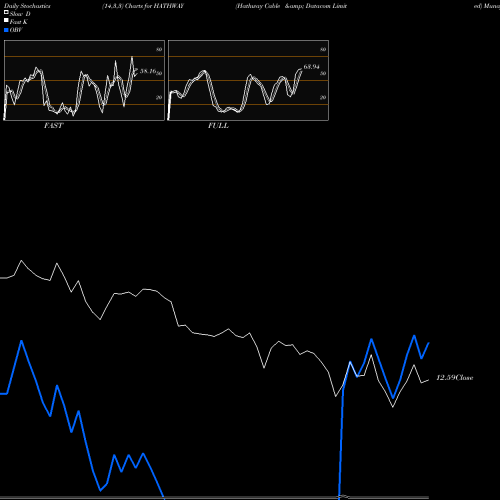Click the 58.16 value on FAST chart
500x500 pixels.
[148, 71]
